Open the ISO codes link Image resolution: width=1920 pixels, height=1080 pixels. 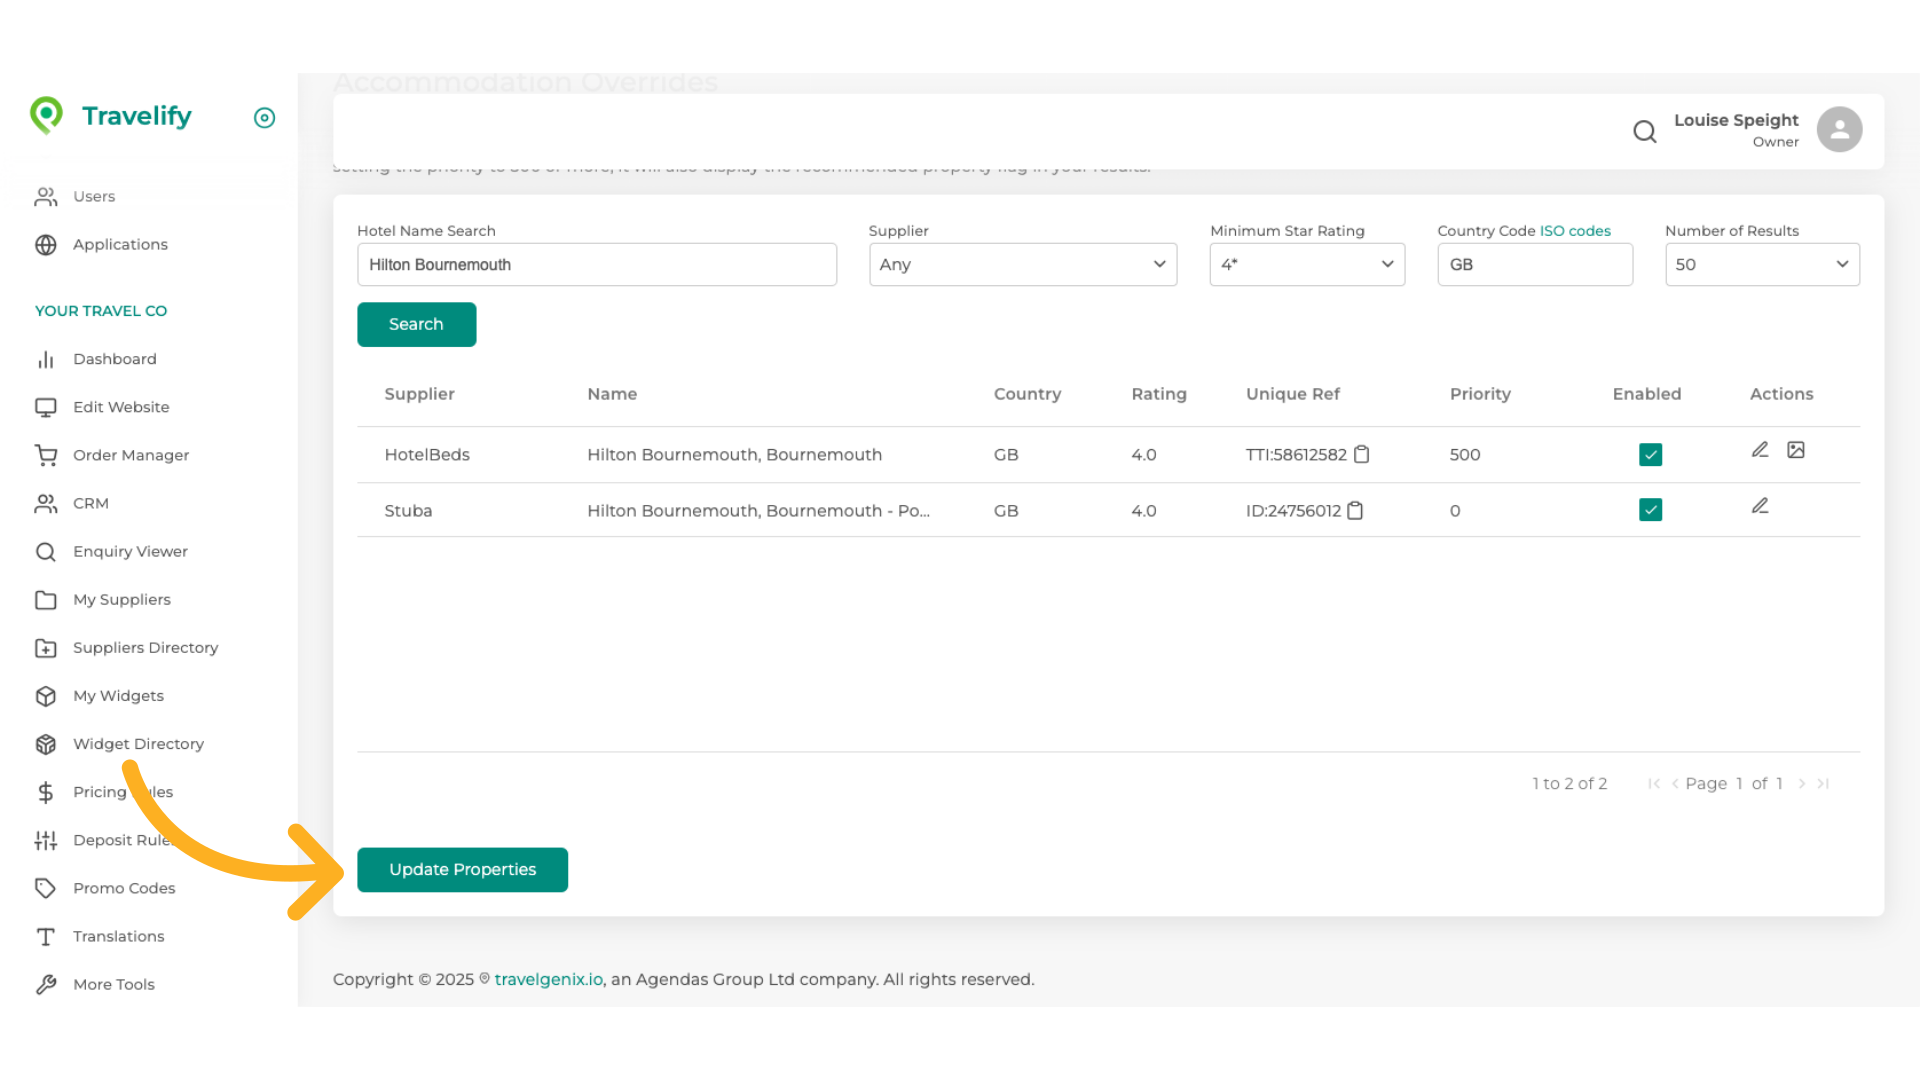pyautogui.click(x=1575, y=231)
